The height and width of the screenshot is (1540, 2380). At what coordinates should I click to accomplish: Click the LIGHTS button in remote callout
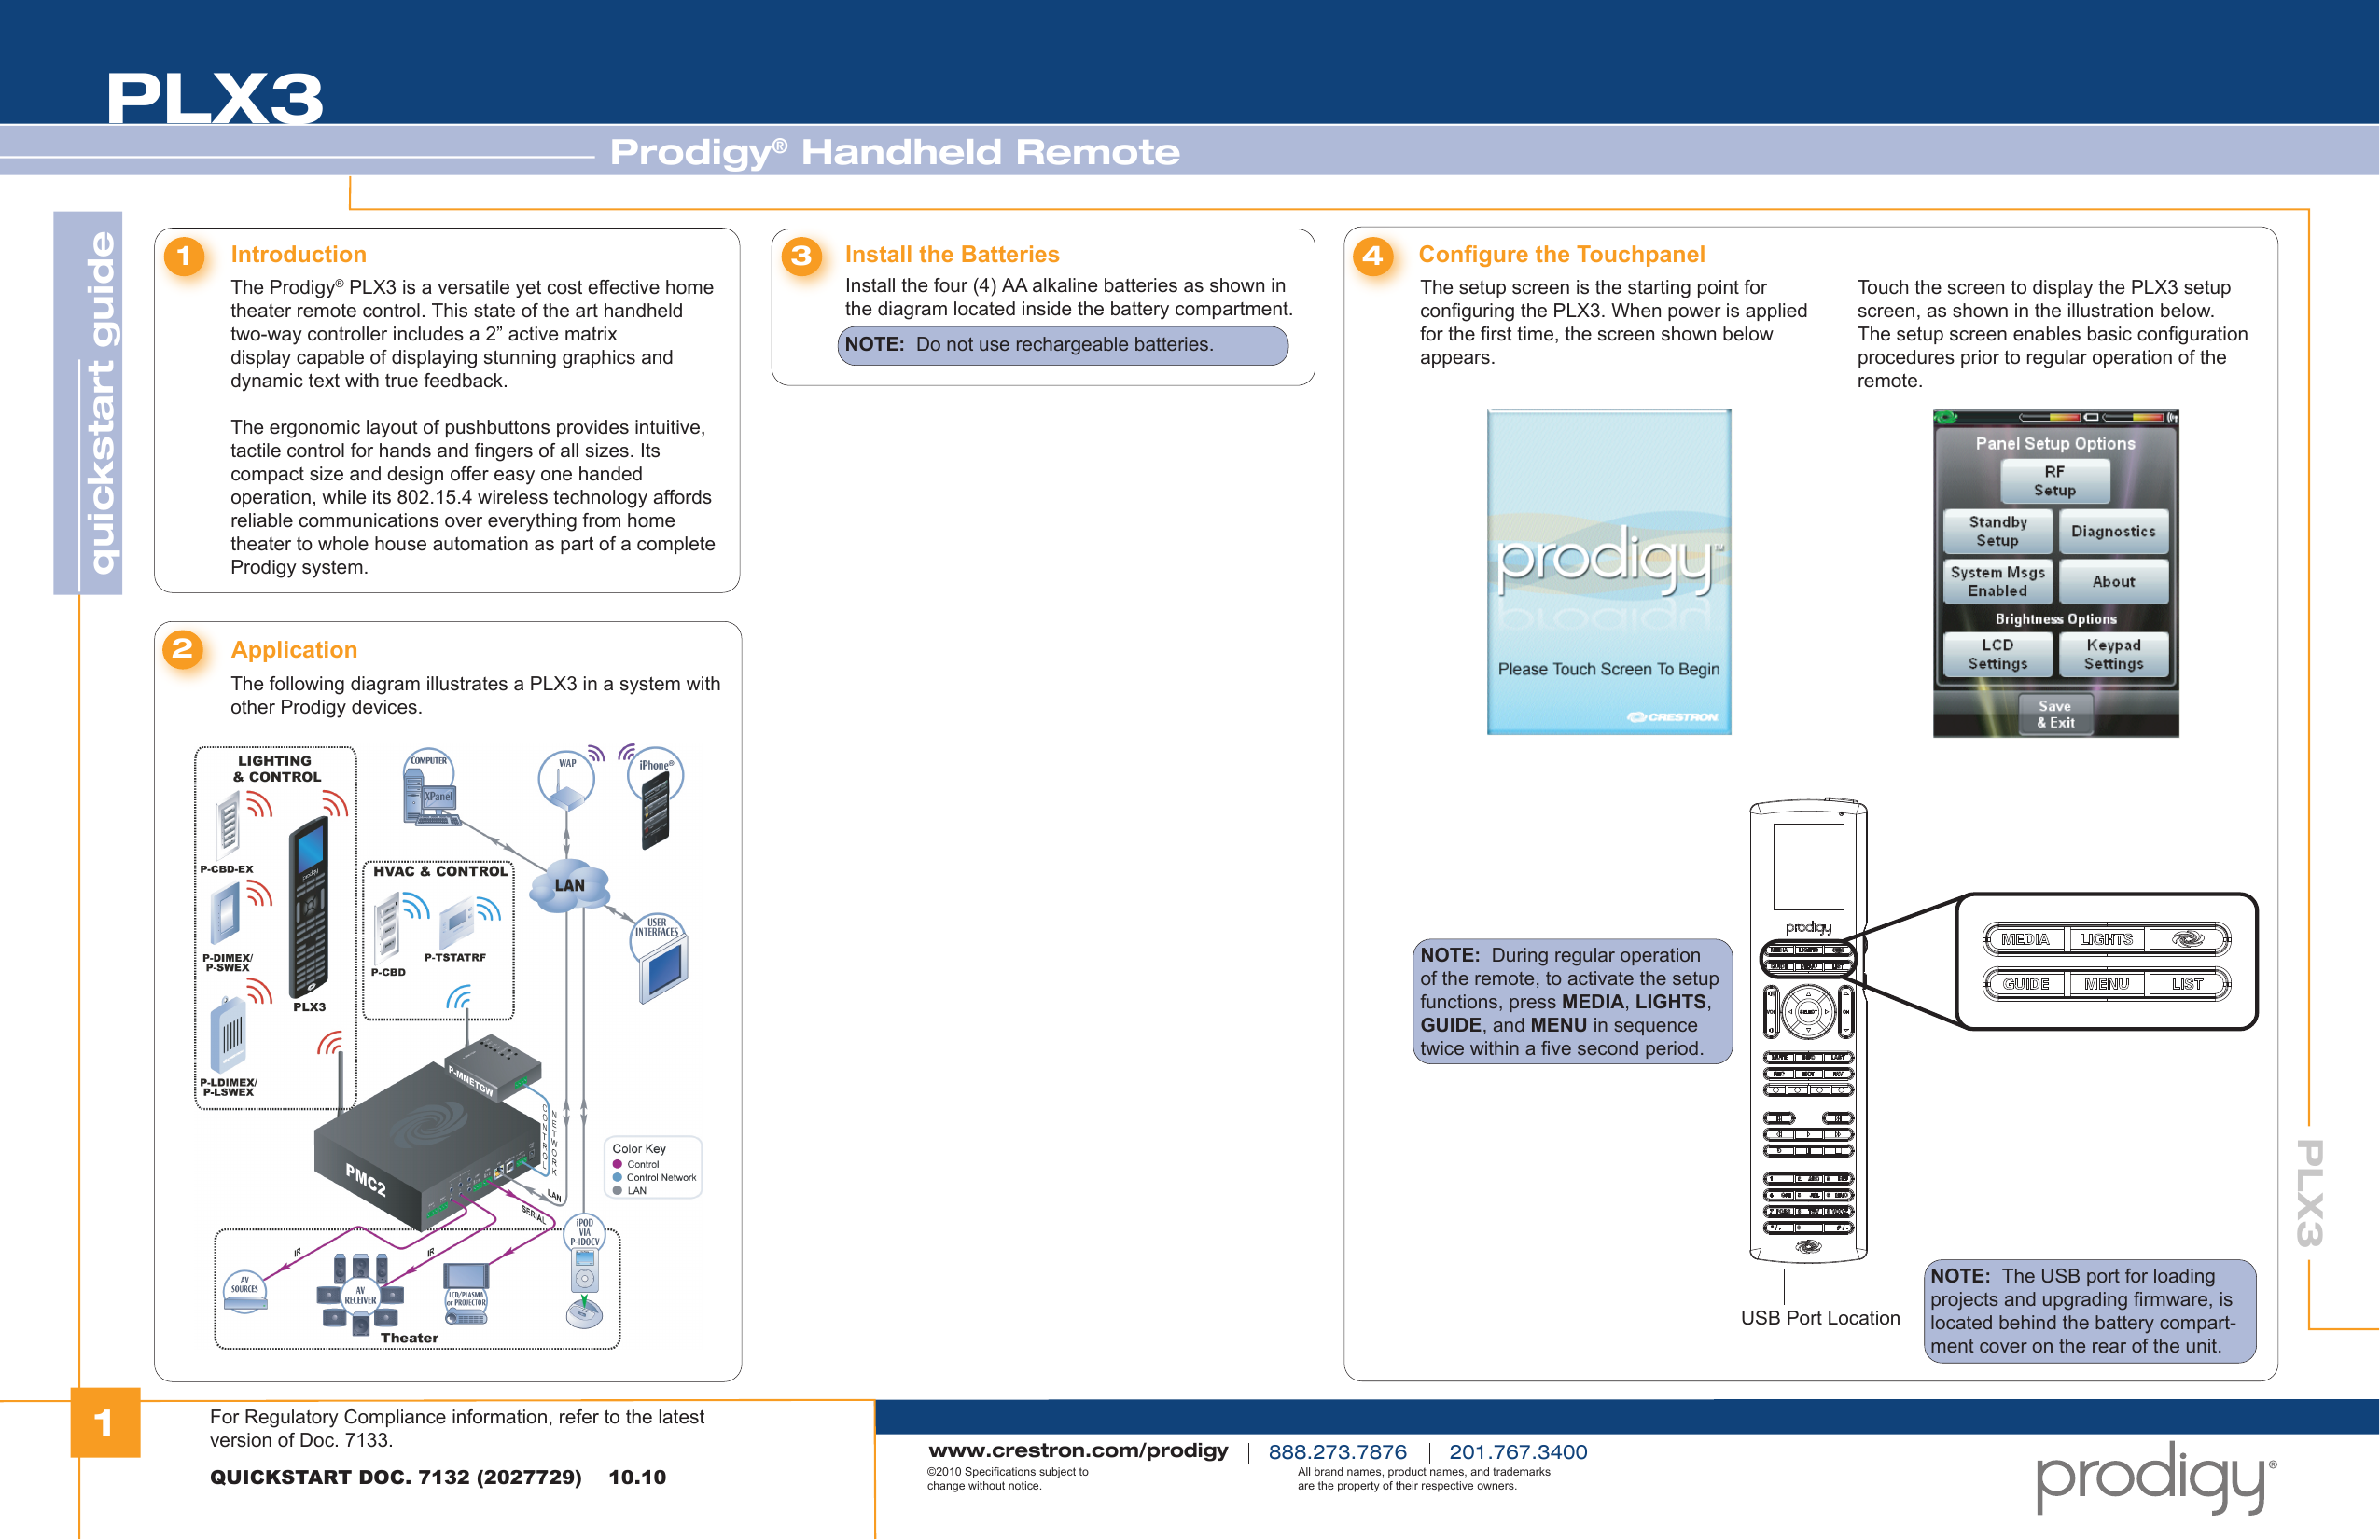click(2105, 939)
